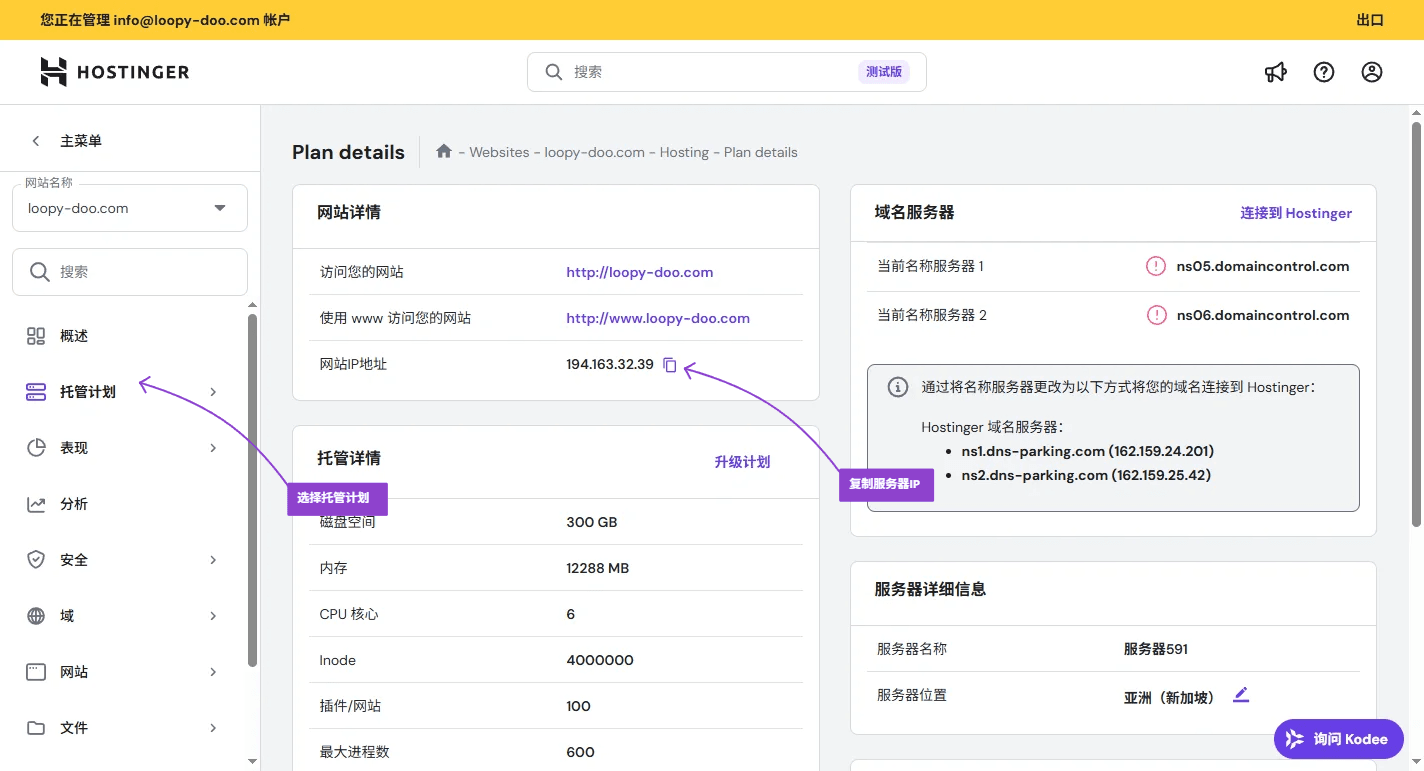Click the home icon in breadcrumb
This screenshot has width=1424, height=771.
click(x=444, y=152)
